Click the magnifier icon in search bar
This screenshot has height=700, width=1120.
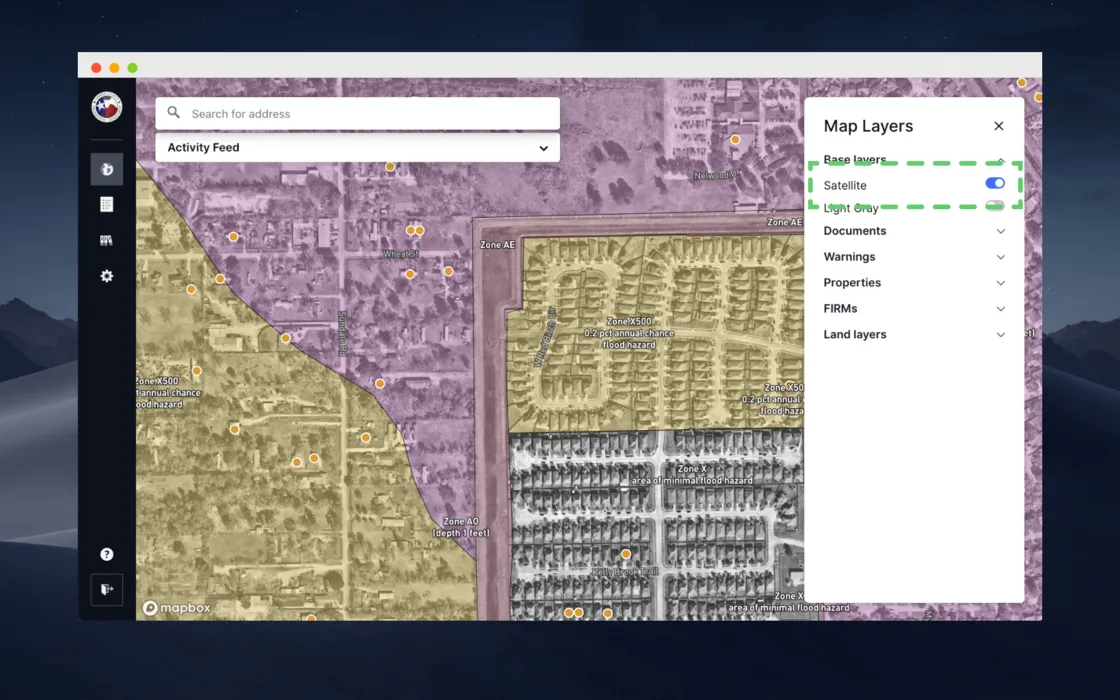pyautogui.click(x=174, y=113)
